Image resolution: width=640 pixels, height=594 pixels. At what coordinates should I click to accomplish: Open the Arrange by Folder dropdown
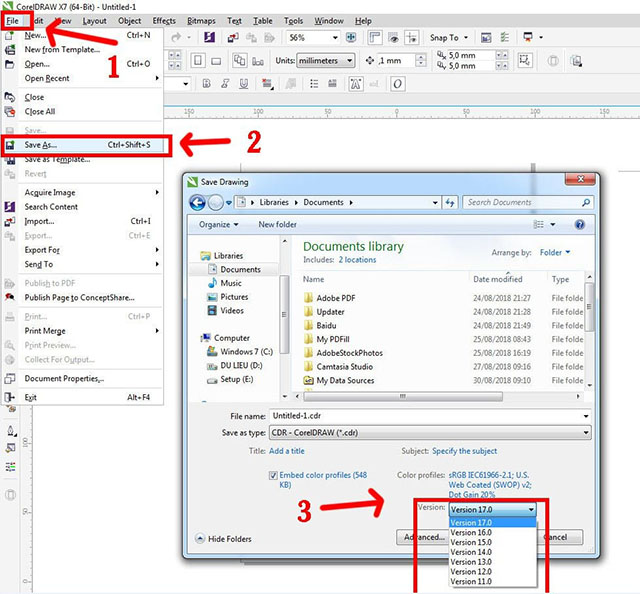click(x=555, y=253)
